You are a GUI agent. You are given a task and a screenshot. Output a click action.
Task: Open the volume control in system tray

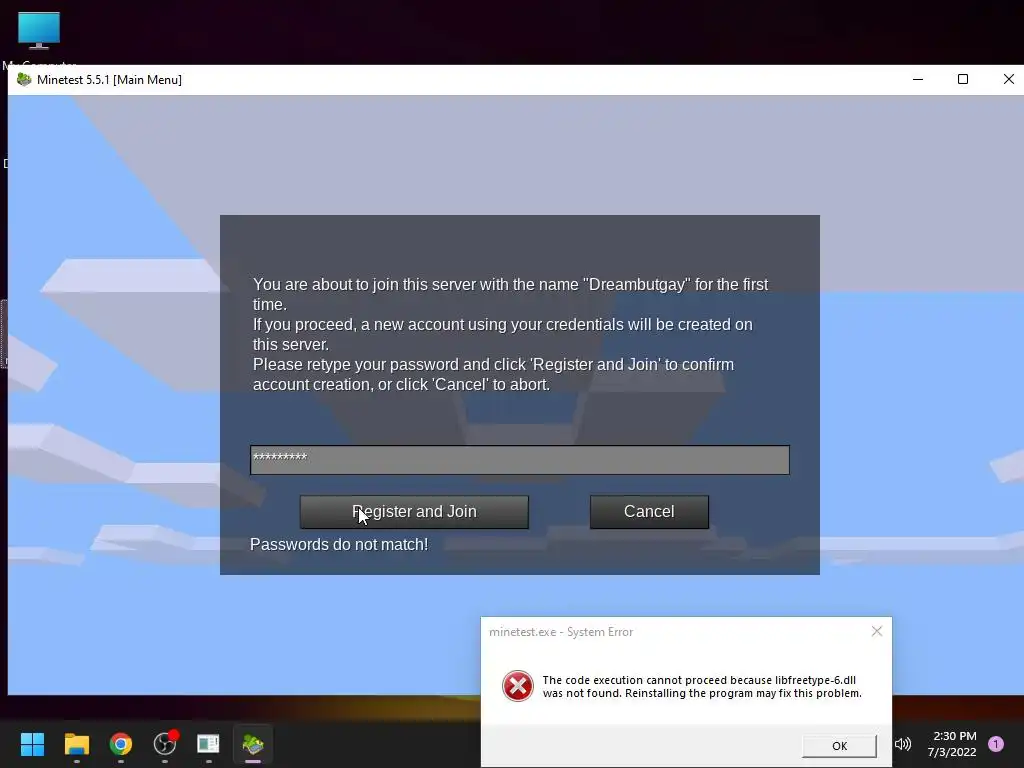[903, 744]
